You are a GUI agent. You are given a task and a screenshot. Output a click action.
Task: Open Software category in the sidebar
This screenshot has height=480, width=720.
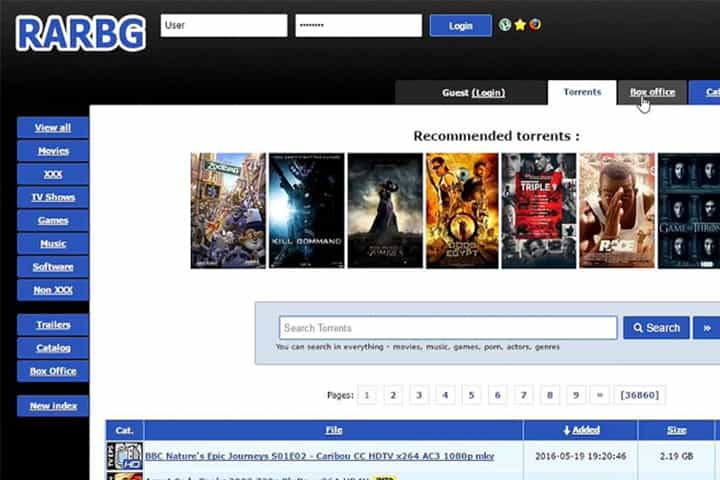pos(53,267)
